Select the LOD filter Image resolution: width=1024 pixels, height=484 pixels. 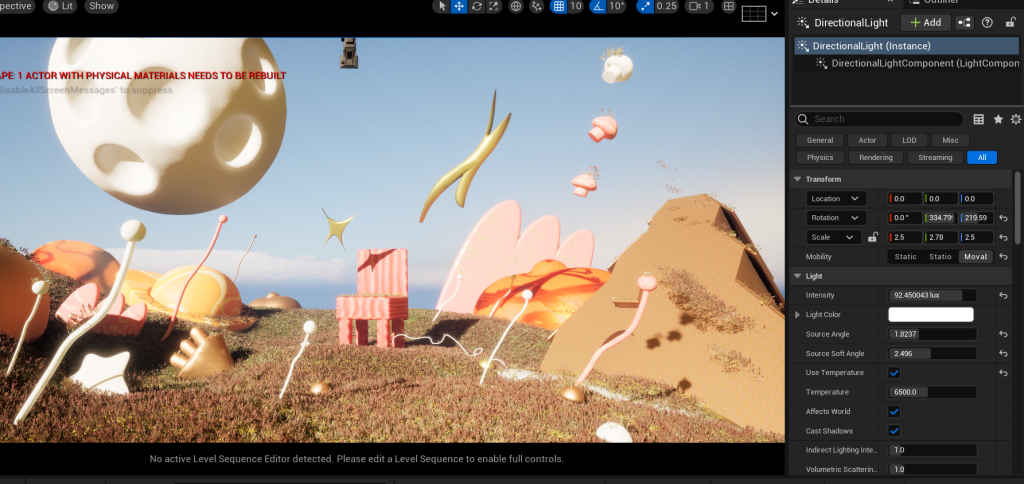909,140
